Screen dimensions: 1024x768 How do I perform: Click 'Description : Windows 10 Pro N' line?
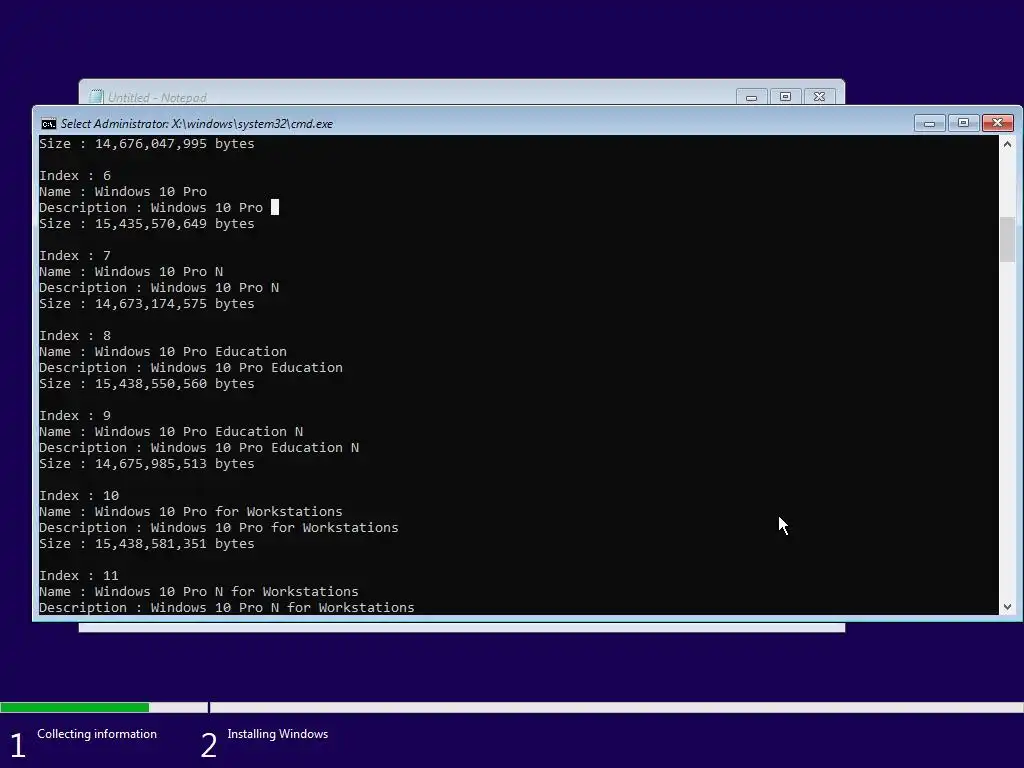(x=159, y=288)
